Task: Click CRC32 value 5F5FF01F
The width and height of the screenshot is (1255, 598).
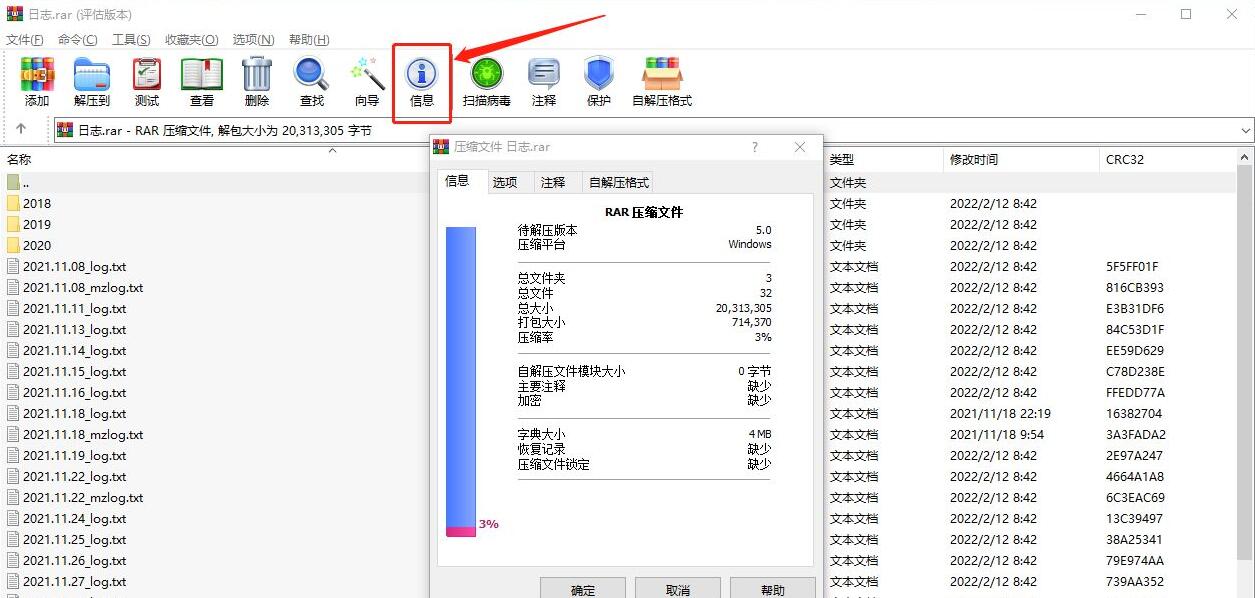Action: click(x=1132, y=266)
